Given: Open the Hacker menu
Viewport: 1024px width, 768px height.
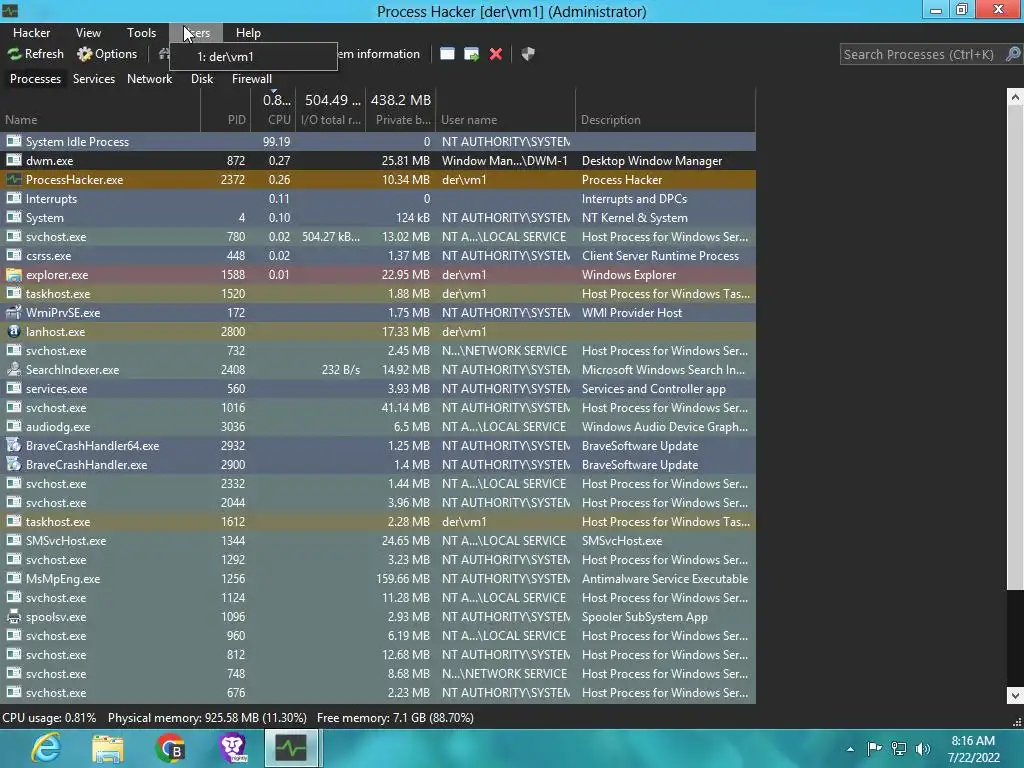Looking at the screenshot, I should coord(31,33).
